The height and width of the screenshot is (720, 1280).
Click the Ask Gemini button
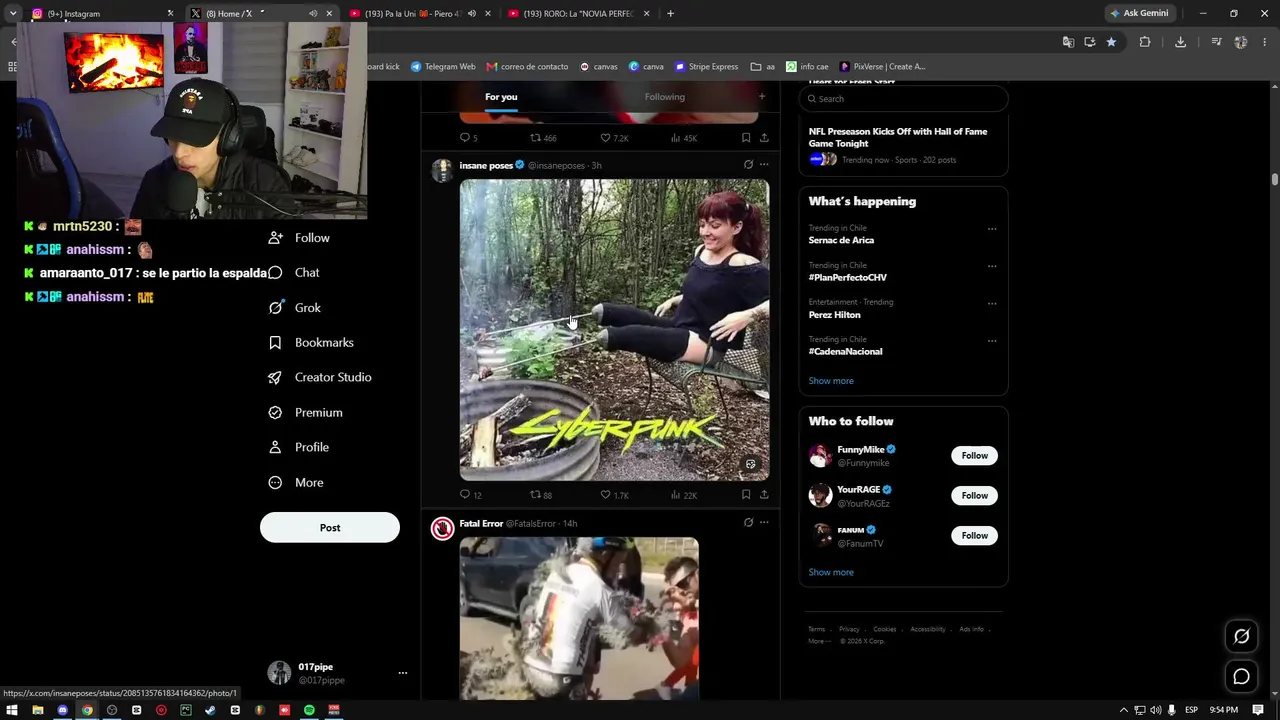click(1139, 13)
